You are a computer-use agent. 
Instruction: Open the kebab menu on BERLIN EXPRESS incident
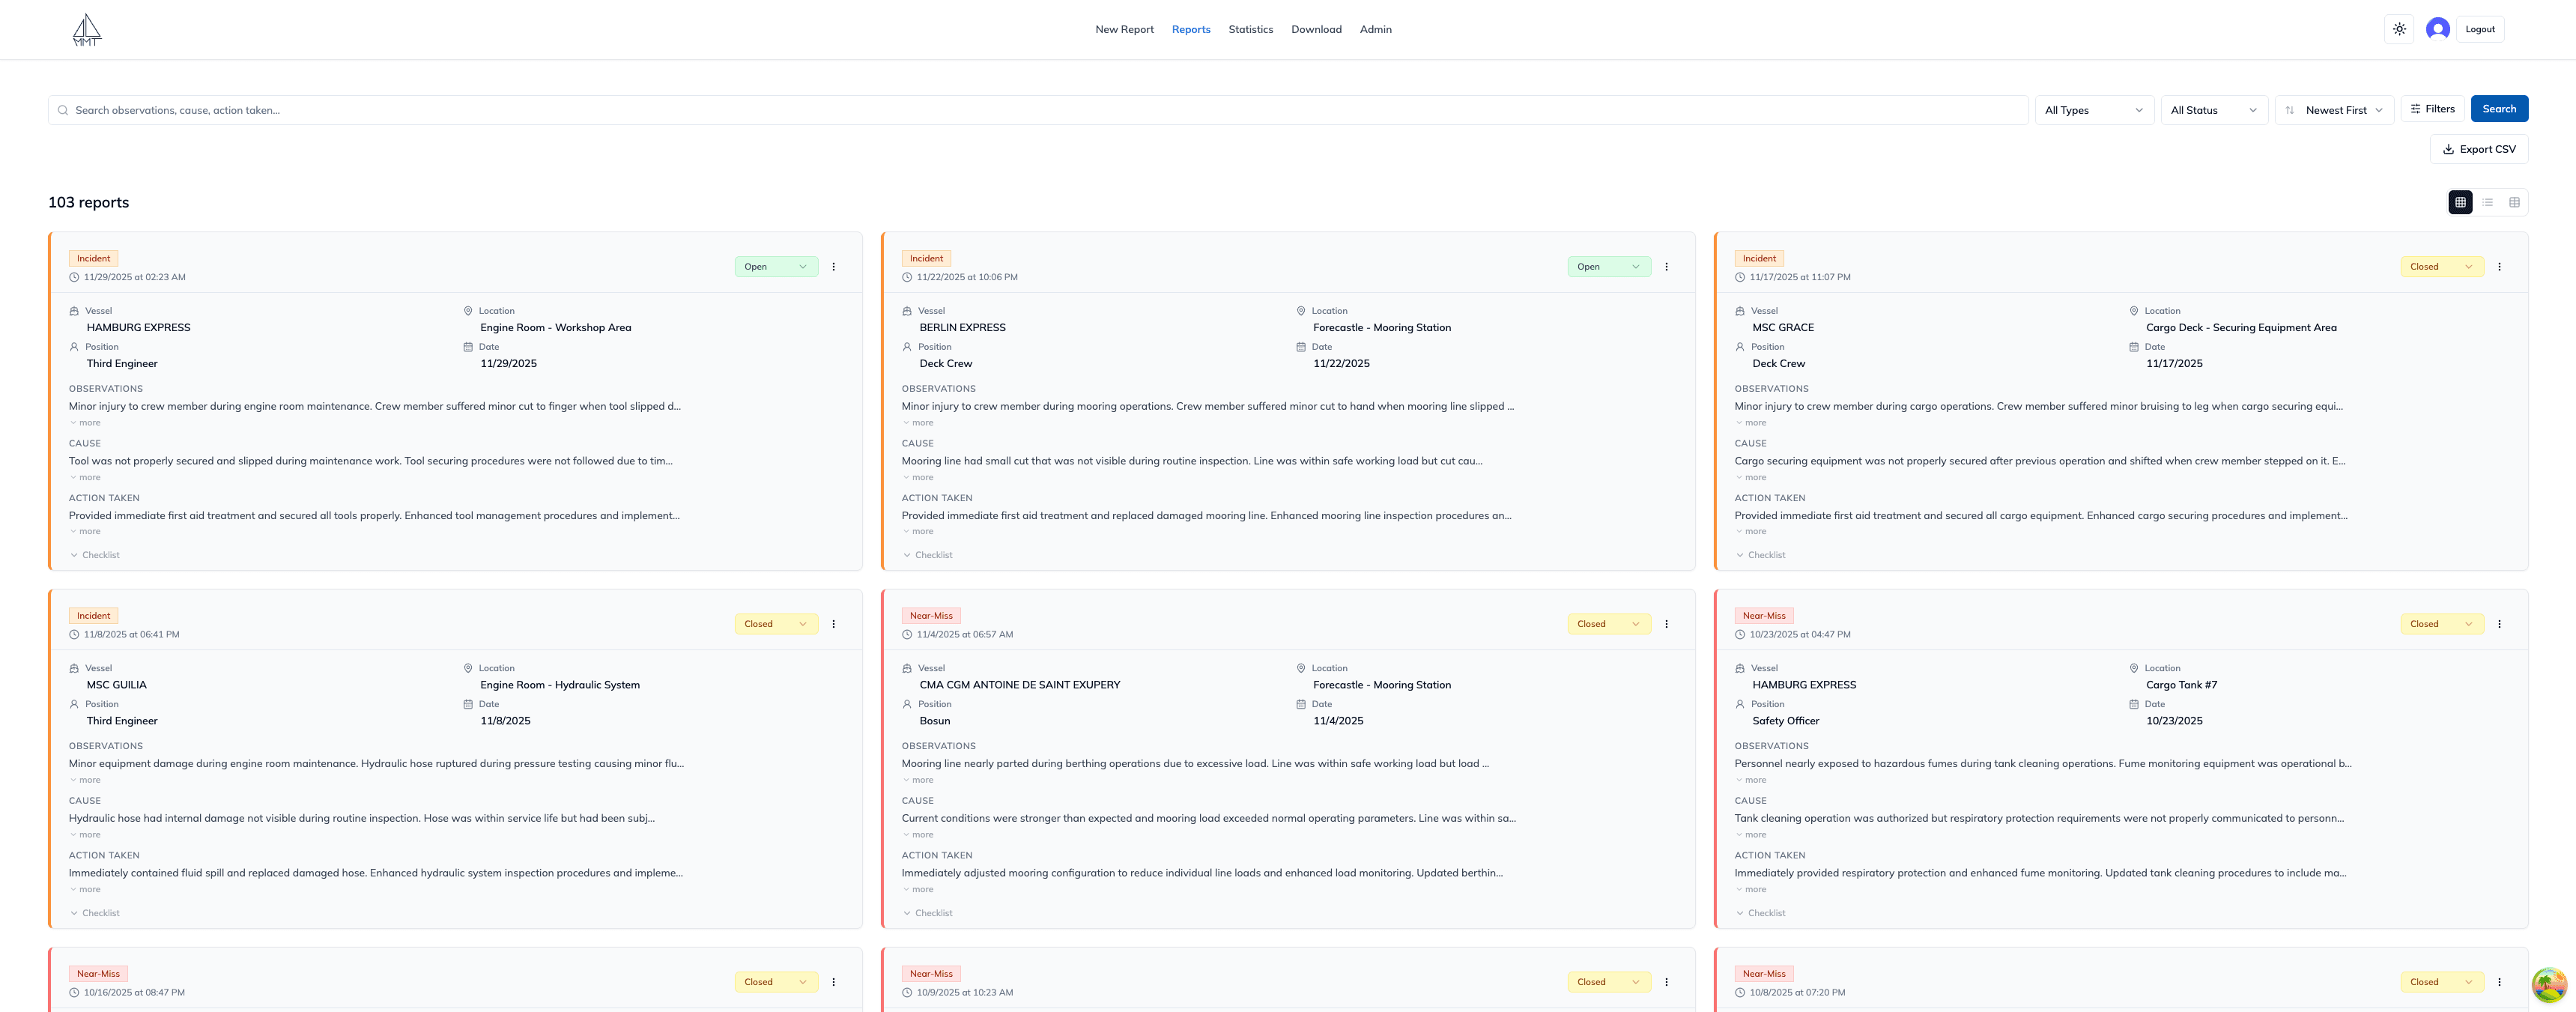[1666, 266]
